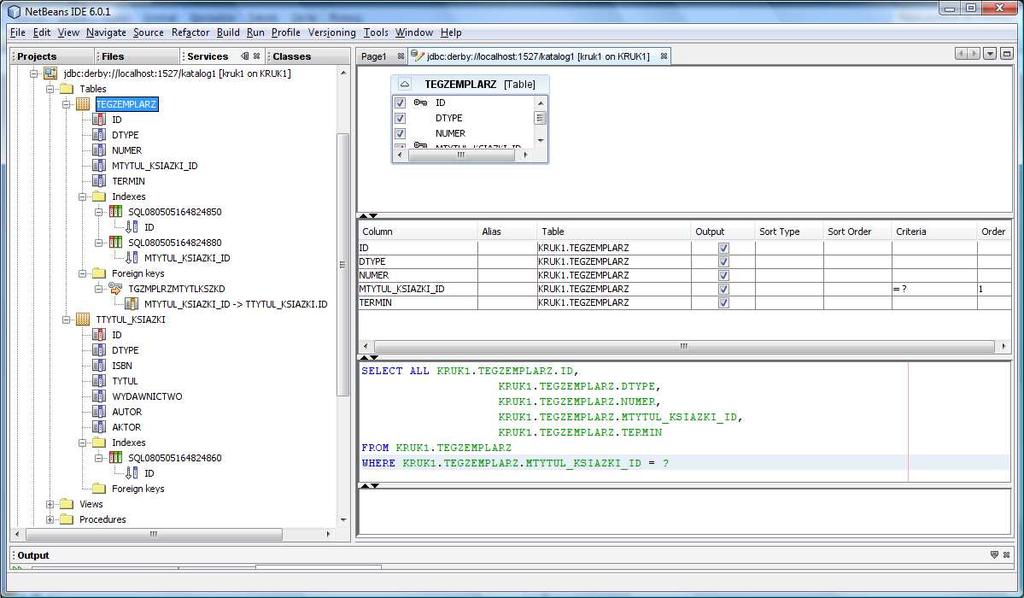Click the database connection icon for katalog1
Viewport: 1024px width, 598px height.
point(50,74)
